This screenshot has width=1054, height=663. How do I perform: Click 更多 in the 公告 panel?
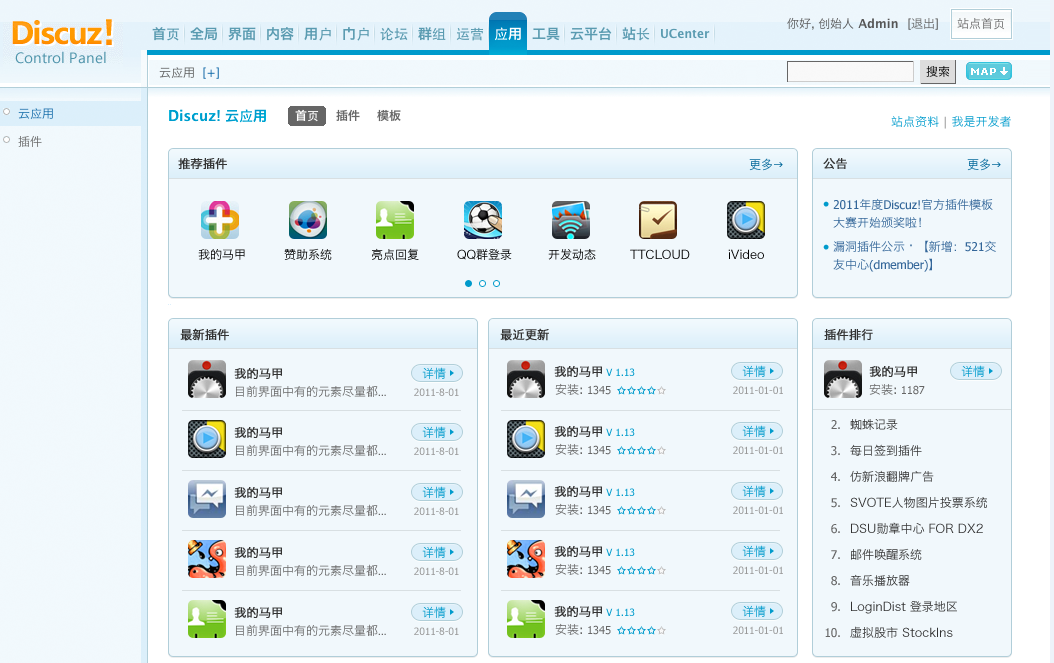pyautogui.click(x=984, y=164)
